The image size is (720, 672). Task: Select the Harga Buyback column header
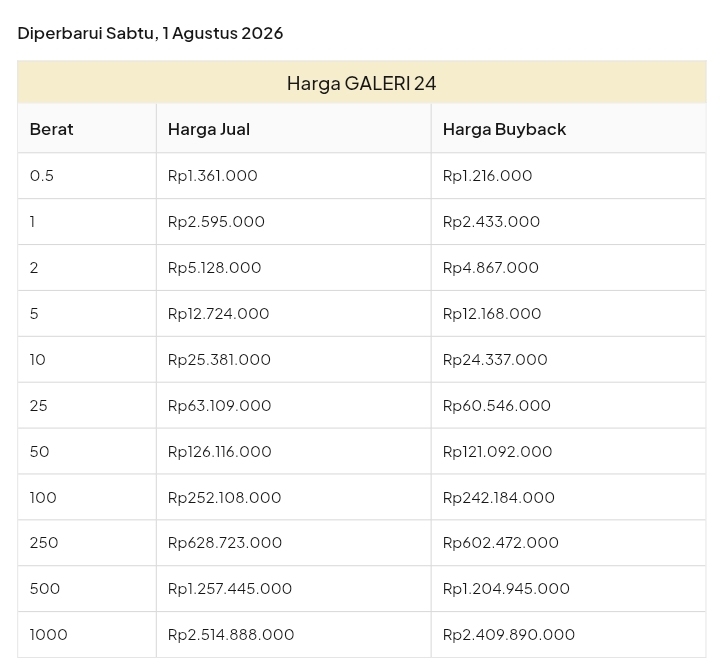(504, 129)
